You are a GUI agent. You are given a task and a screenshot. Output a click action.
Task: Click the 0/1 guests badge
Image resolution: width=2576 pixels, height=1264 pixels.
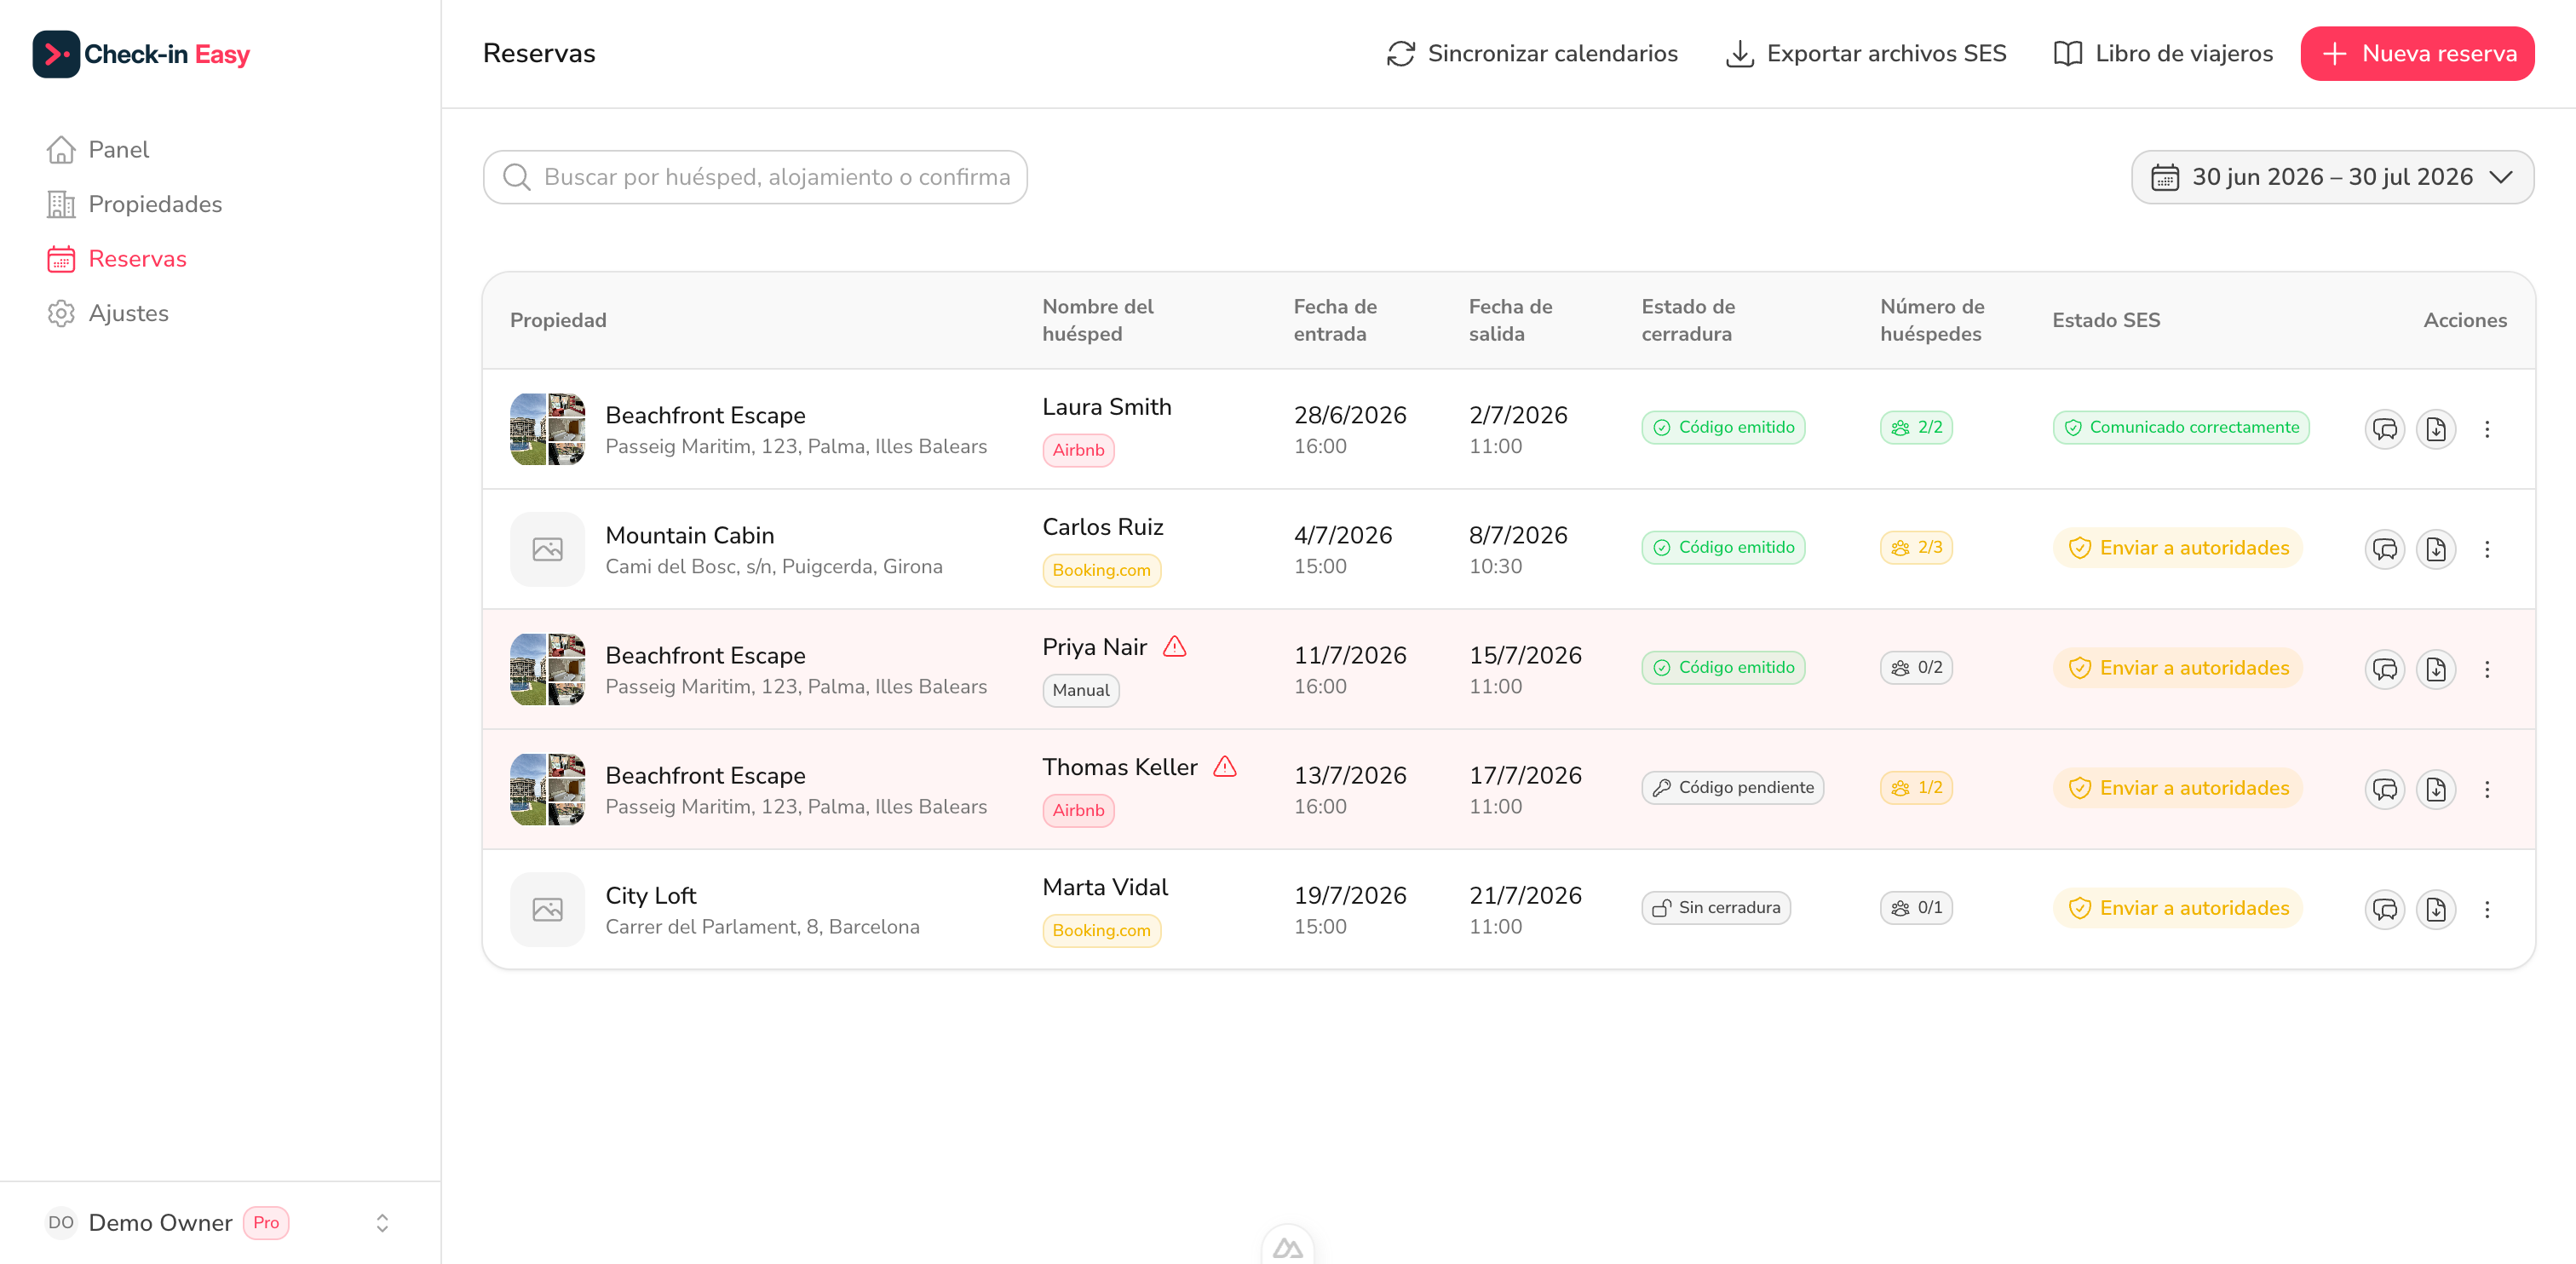click(1916, 907)
